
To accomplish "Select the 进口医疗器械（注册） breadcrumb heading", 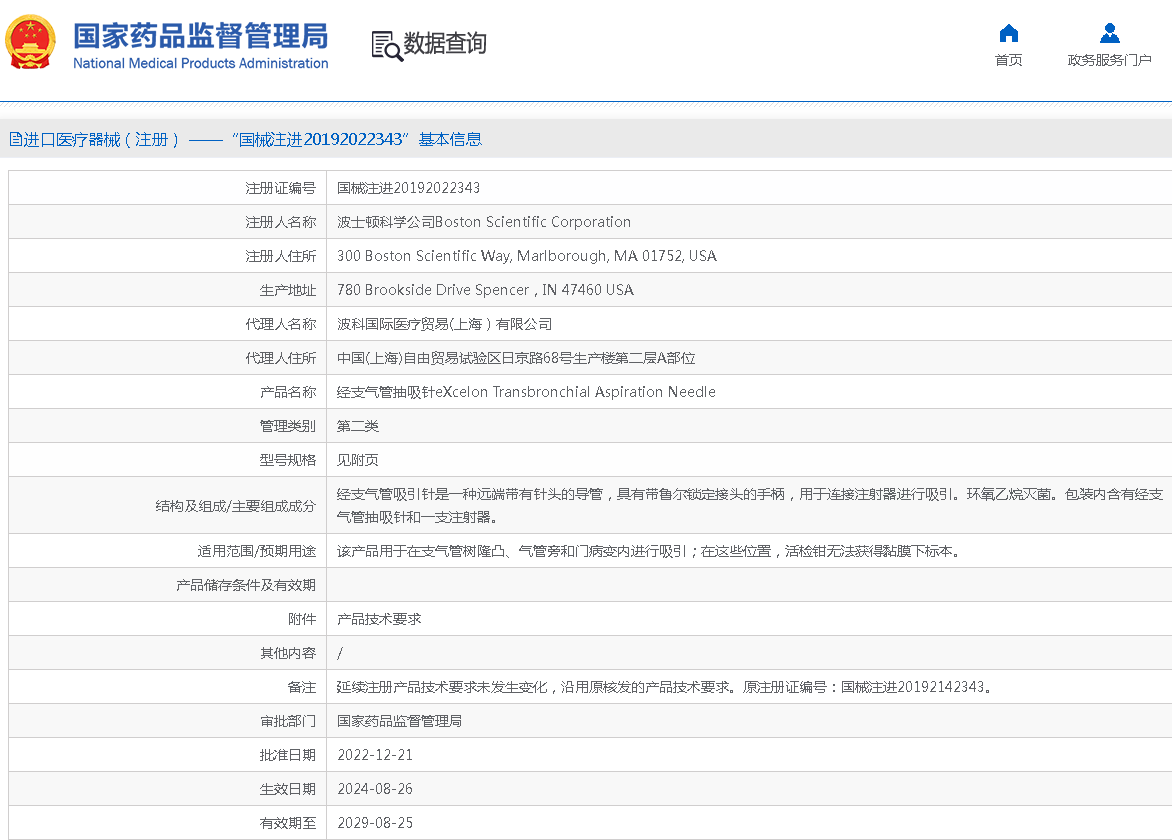I will pyautogui.click(x=101, y=140).
